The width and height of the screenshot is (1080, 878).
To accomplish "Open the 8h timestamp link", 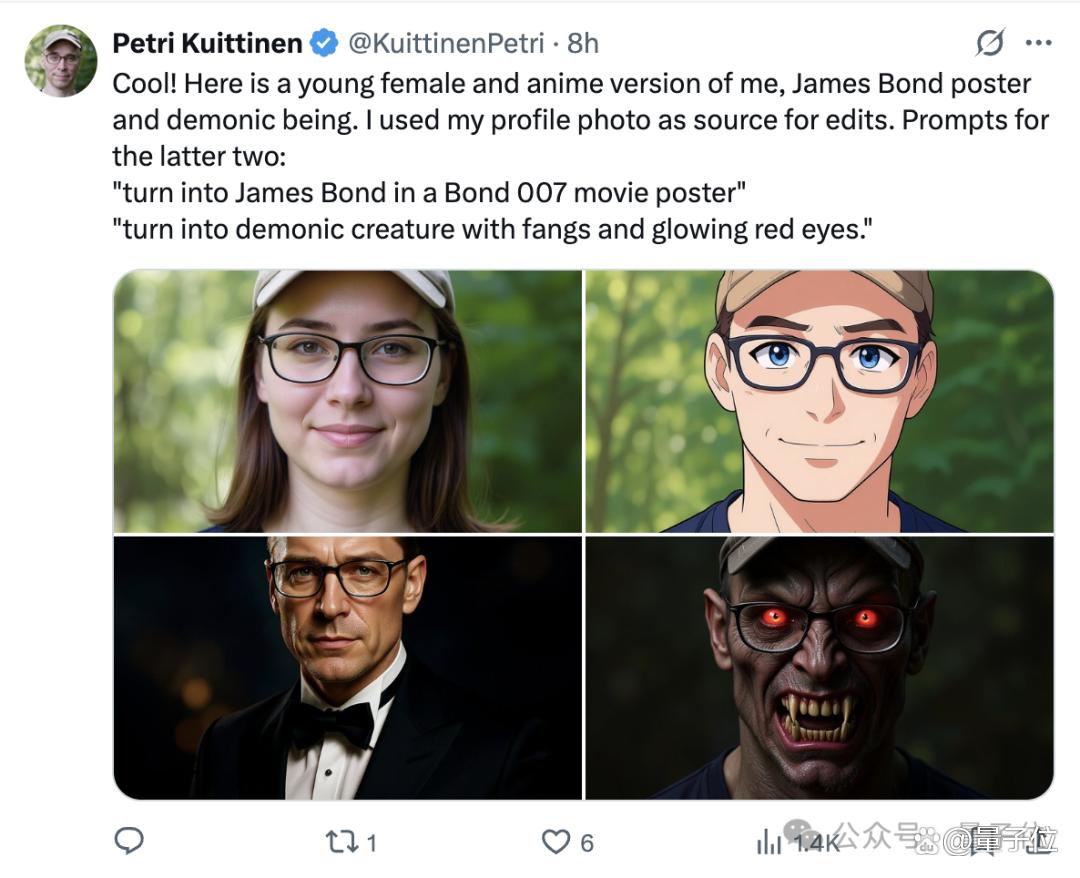I will point(583,43).
